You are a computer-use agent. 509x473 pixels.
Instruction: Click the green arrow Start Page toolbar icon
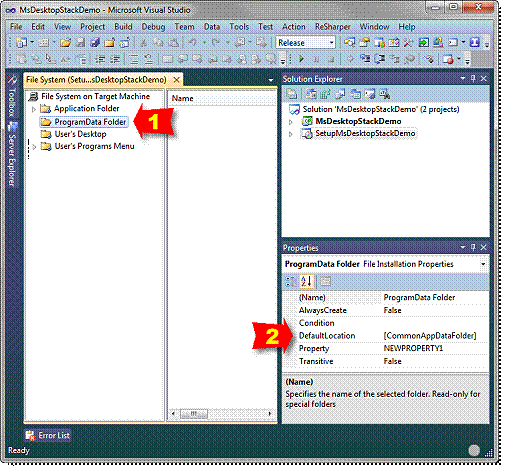[423, 43]
